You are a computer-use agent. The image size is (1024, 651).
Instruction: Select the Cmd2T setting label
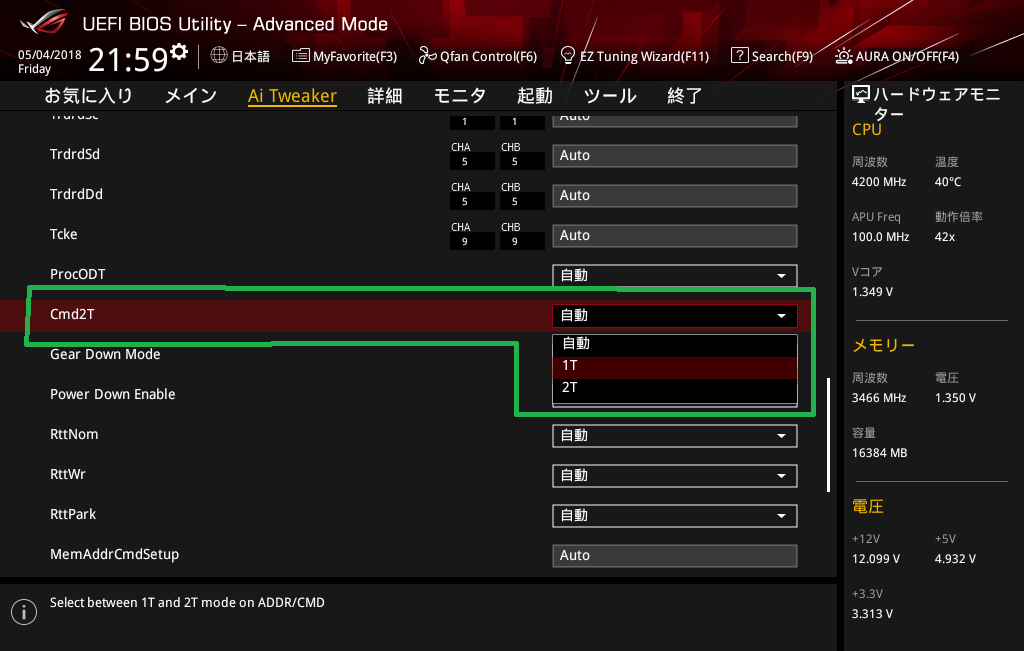click(x=72, y=315)
